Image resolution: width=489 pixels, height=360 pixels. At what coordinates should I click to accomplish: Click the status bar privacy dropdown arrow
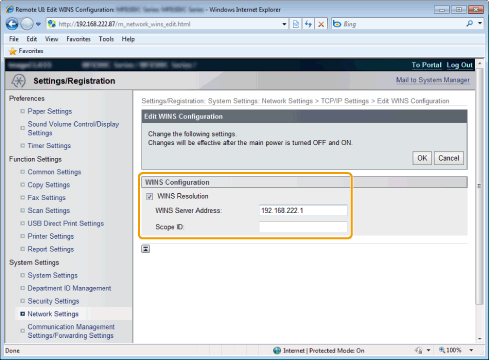click(428, 350)
